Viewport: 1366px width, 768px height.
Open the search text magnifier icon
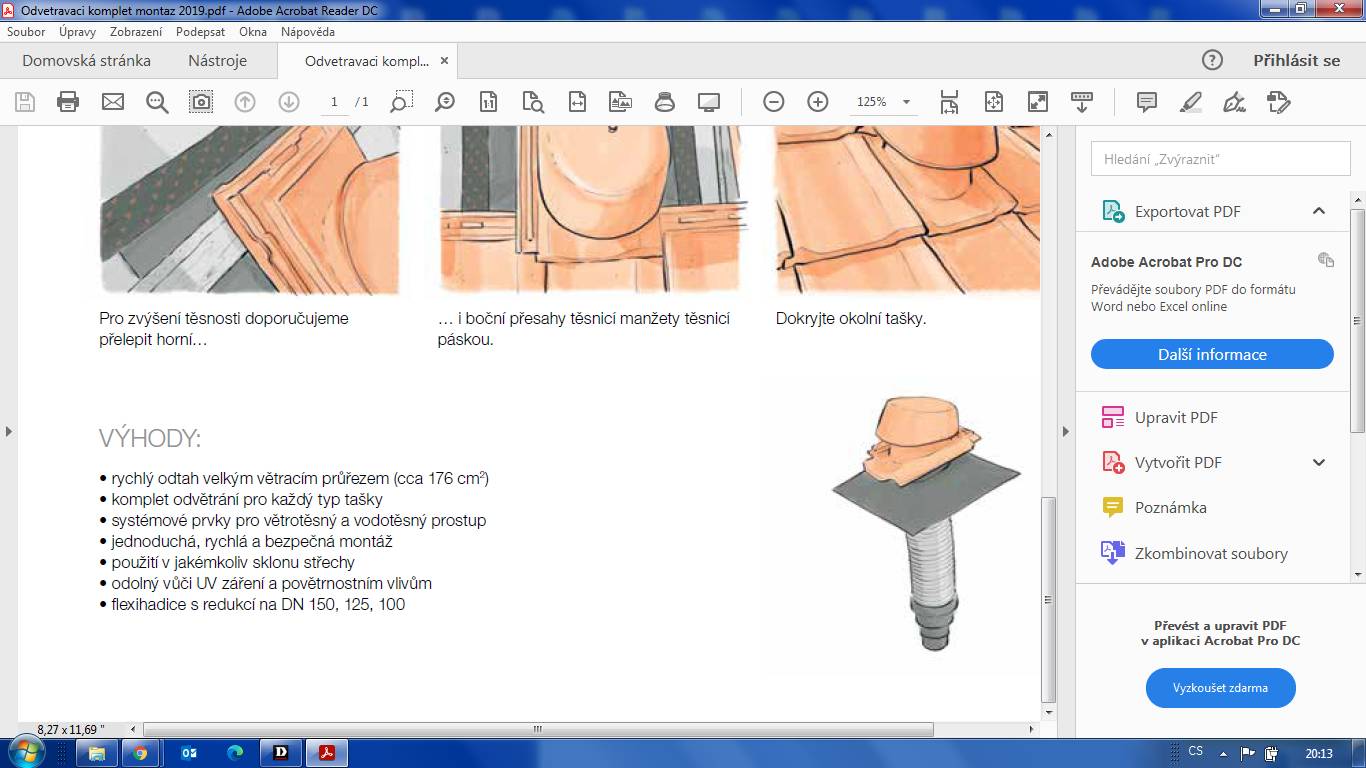click(x=157, y=102)
